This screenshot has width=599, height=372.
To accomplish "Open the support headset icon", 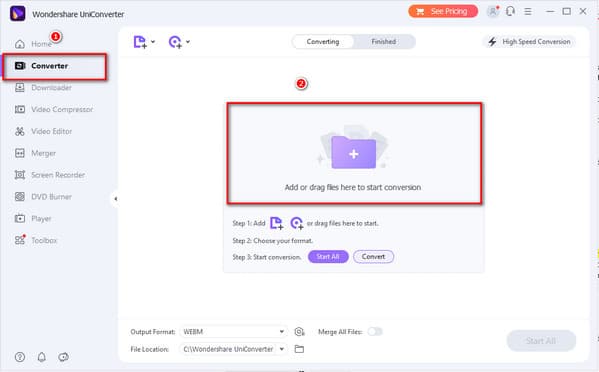I will [510, 11].
